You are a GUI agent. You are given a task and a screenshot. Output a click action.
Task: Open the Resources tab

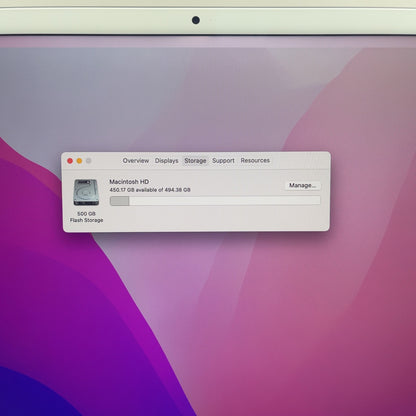pos(255,160)
